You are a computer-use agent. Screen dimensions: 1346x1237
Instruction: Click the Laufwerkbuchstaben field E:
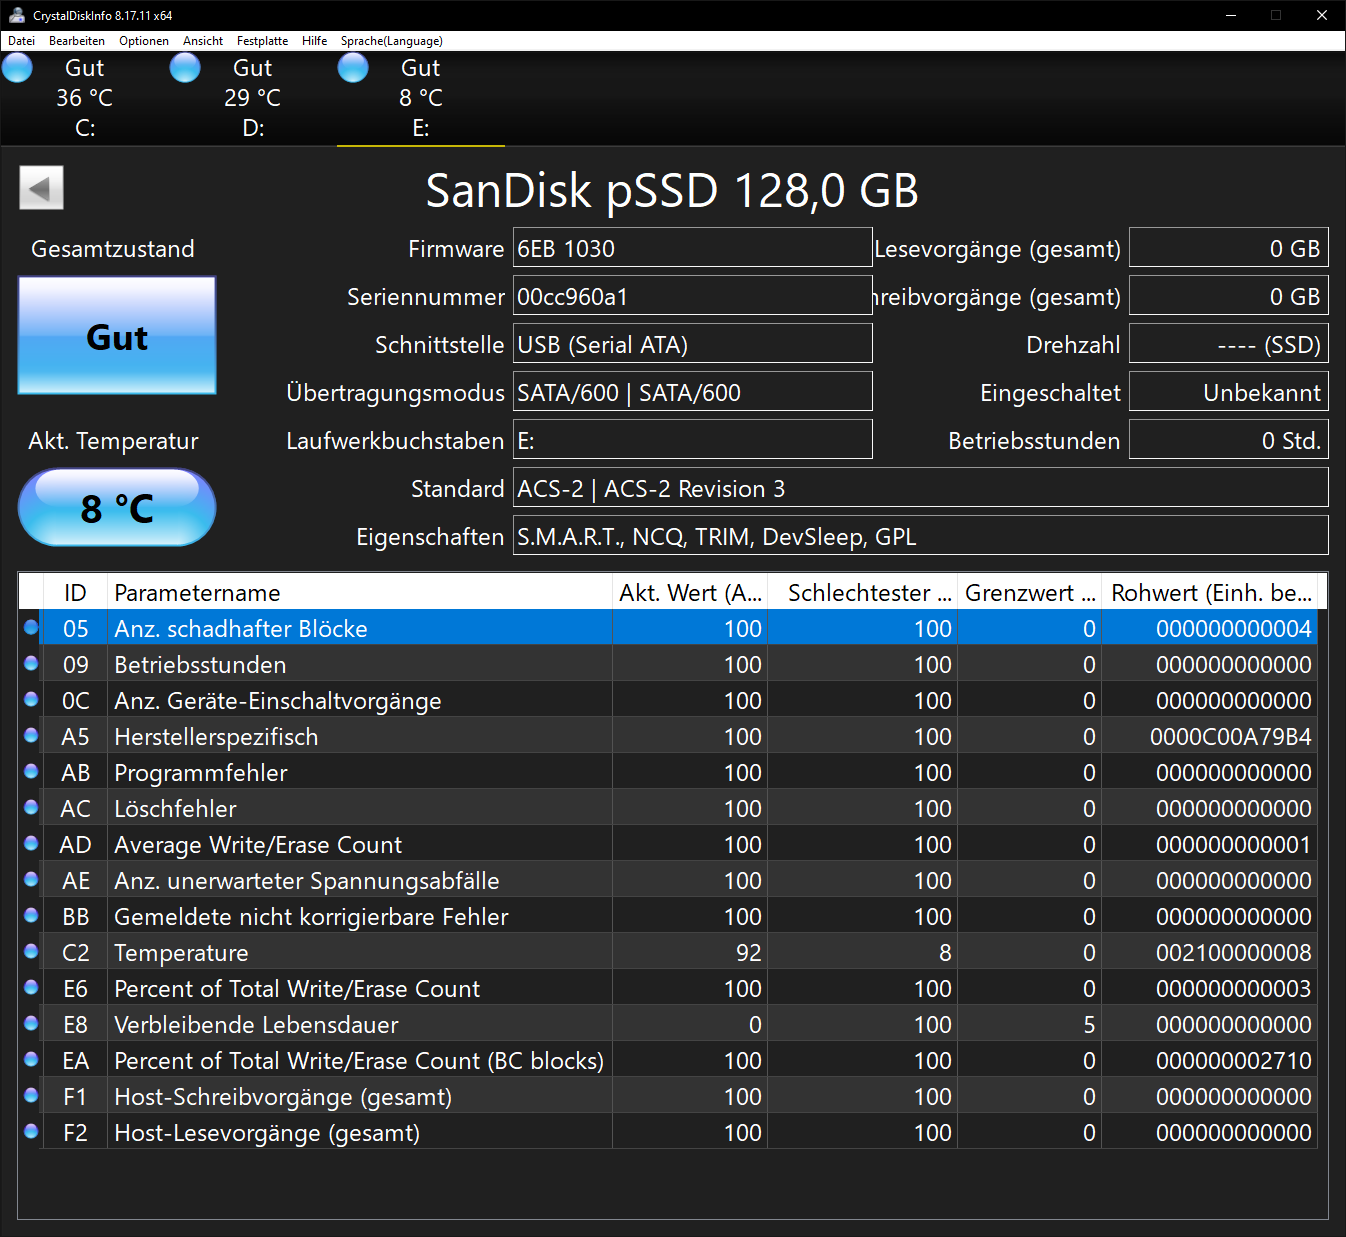pyautogui.click(x=692, y=440)
